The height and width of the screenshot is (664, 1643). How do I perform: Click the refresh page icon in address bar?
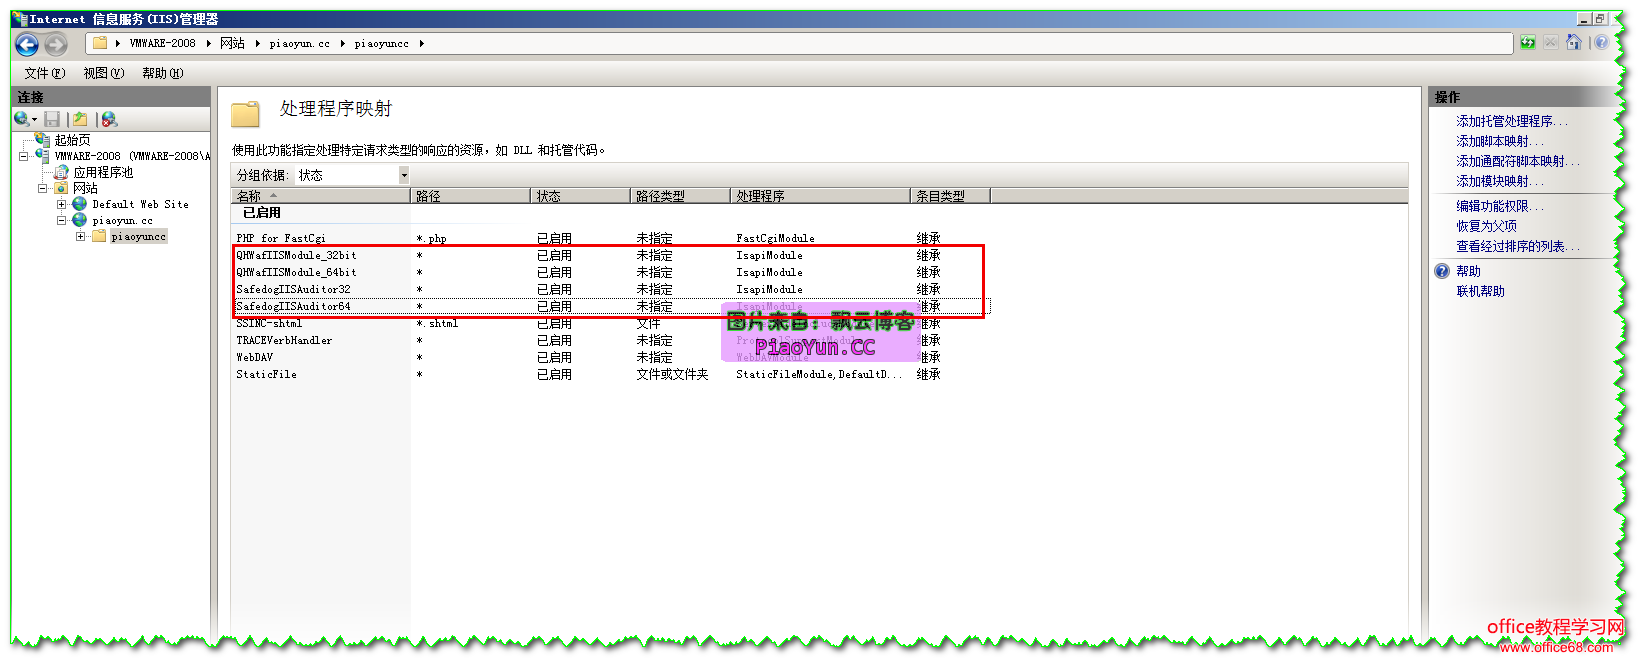pos(1528,42)
